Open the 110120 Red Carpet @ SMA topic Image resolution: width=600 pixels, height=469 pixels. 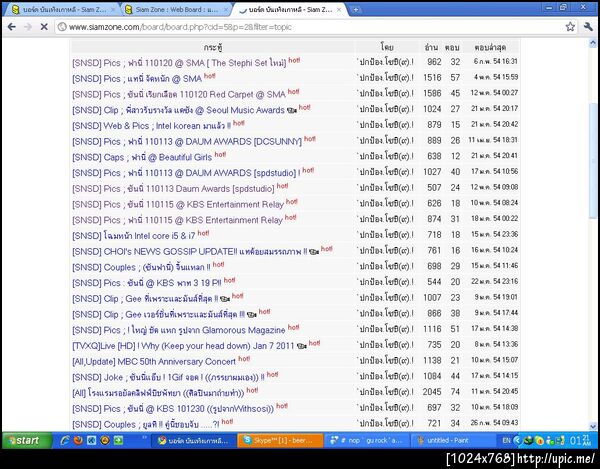coord(179,94)
